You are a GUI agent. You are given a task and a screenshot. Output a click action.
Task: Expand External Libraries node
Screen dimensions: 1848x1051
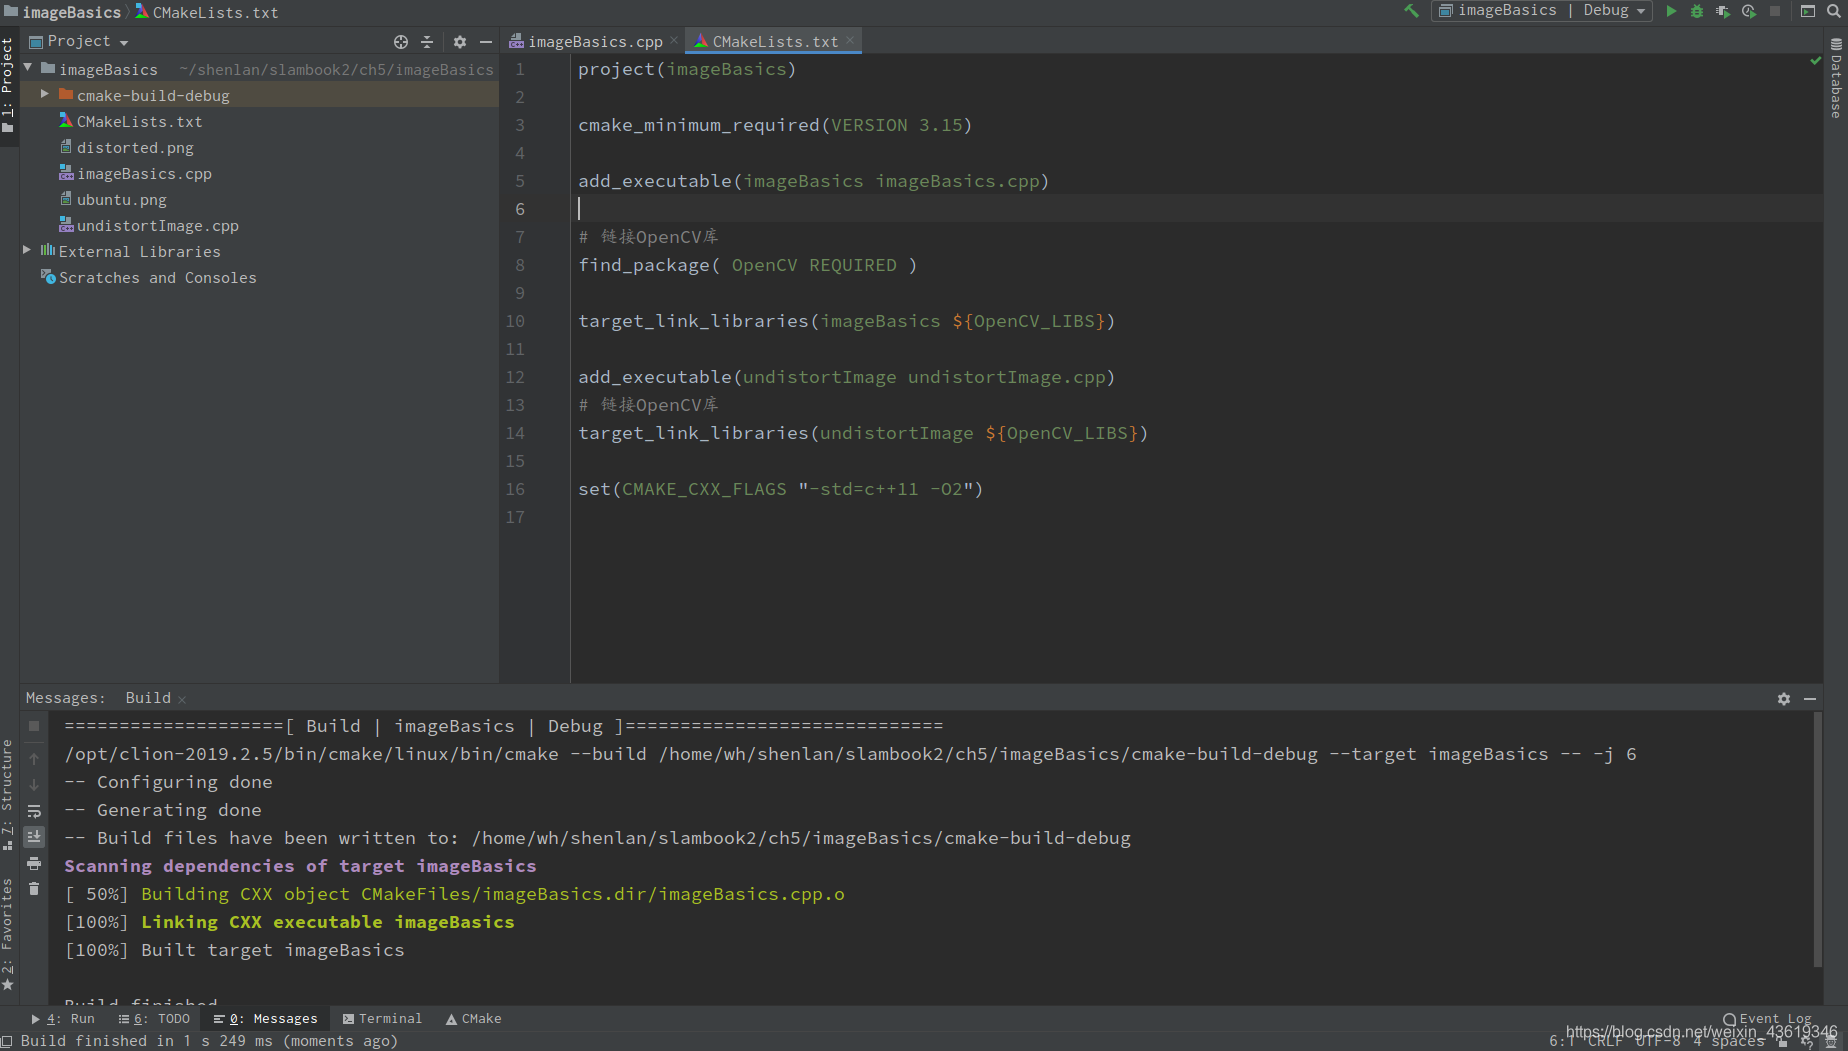coord(27,250)
